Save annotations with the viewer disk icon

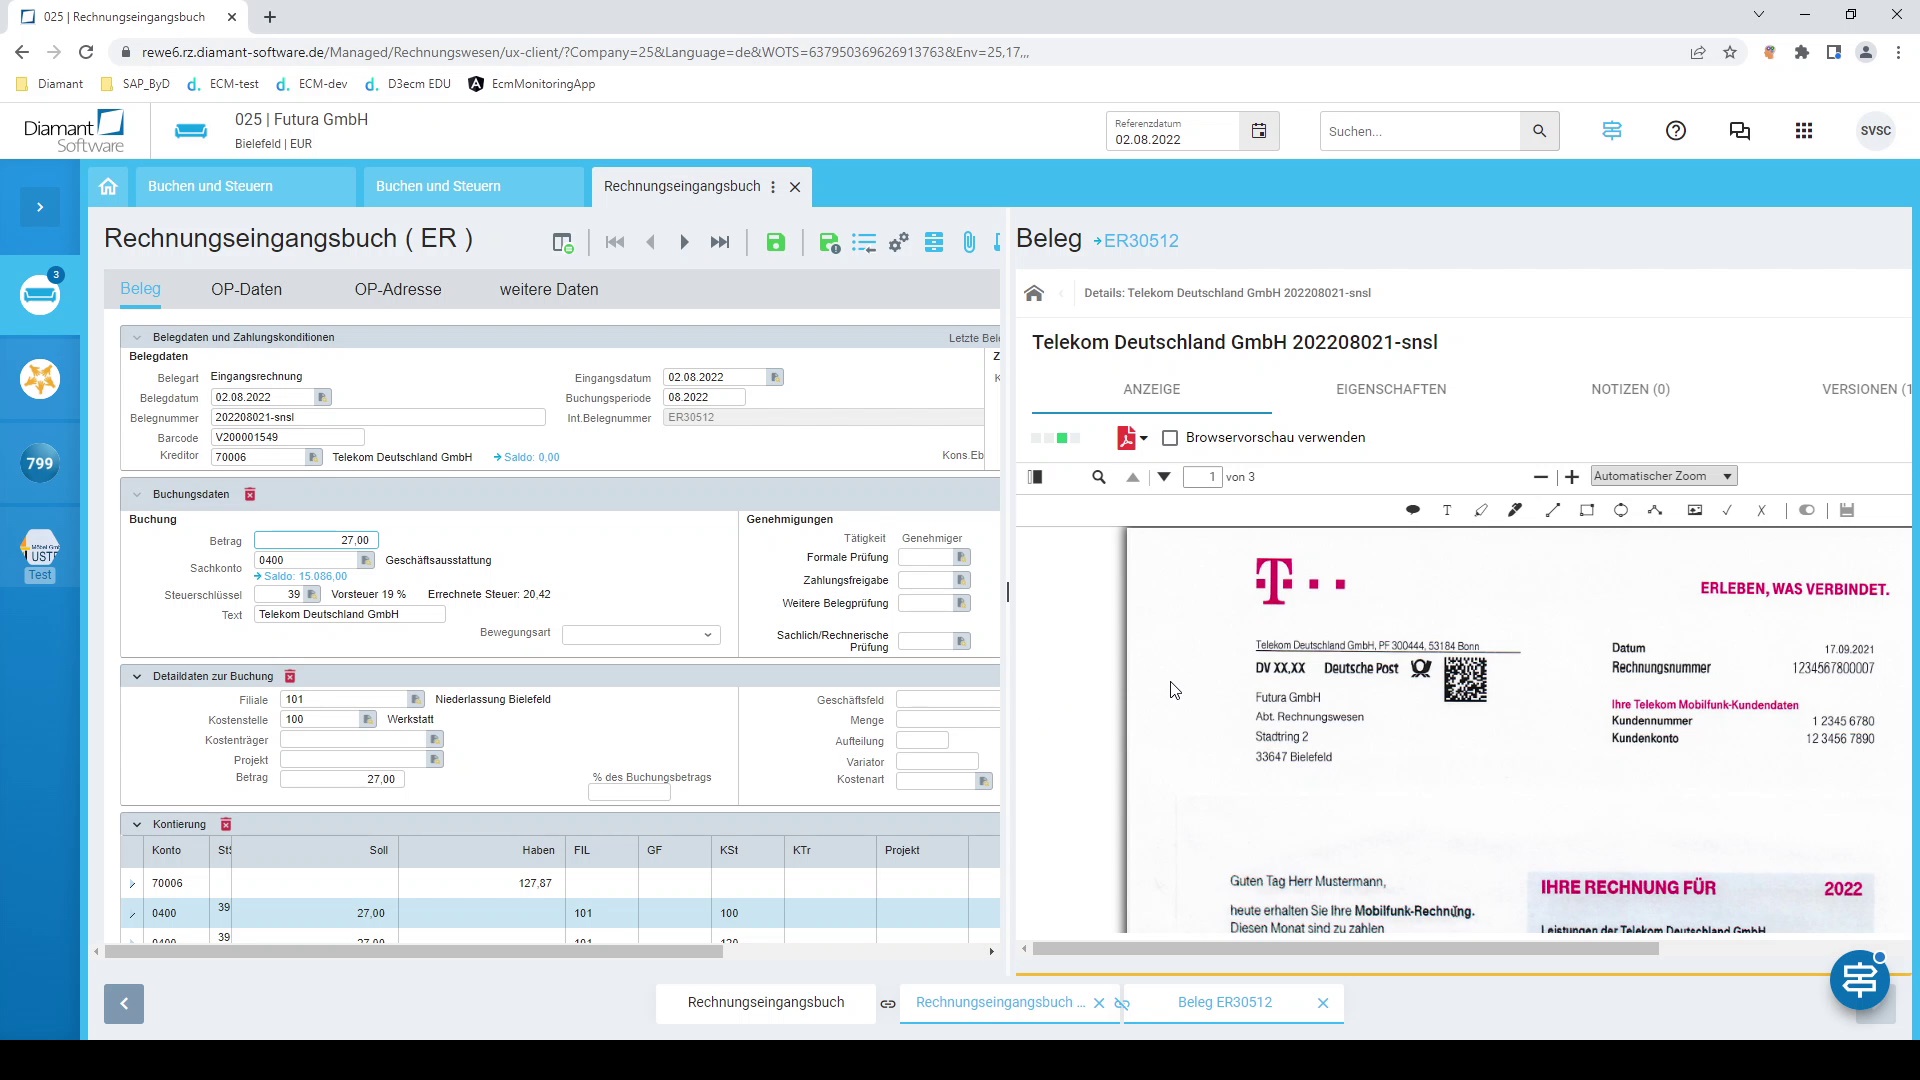pyautogui.click(x=1847, y=510)
